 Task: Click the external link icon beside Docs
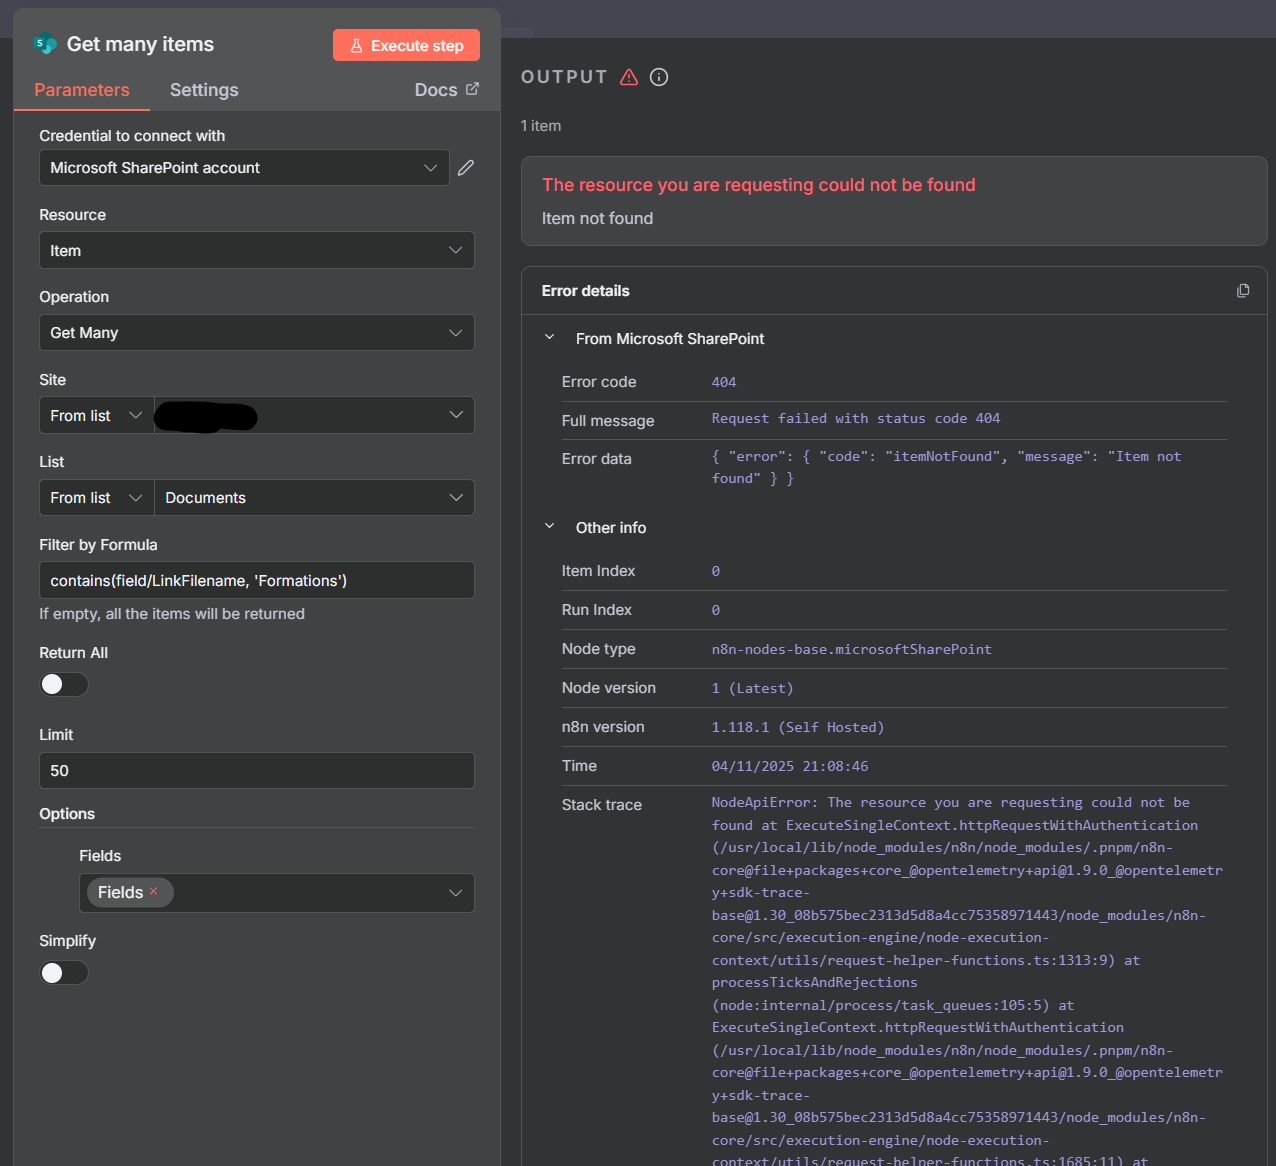click(x=473, y=89)
